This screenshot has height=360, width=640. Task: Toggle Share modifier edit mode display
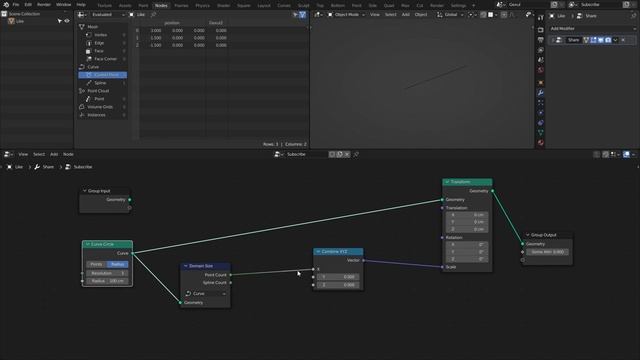click(x=593, y=40)
